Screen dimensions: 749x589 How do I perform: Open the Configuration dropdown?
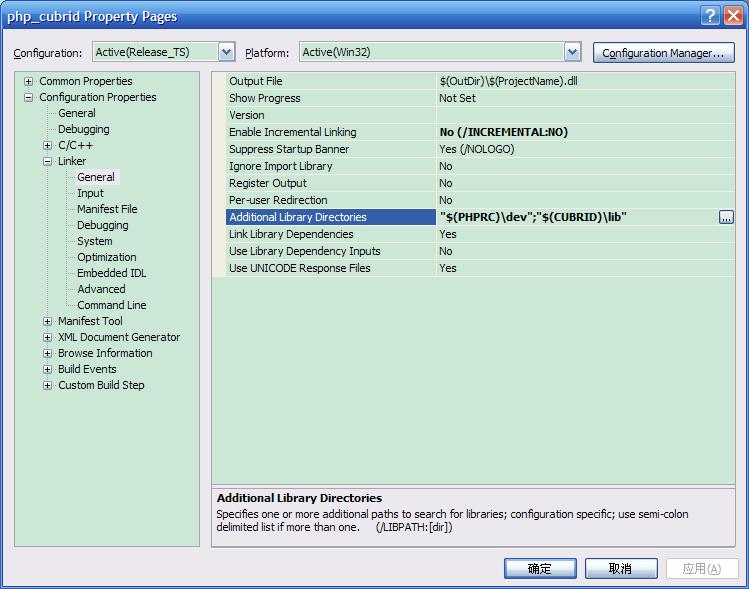pyautogui.click(x=226, y=52)
